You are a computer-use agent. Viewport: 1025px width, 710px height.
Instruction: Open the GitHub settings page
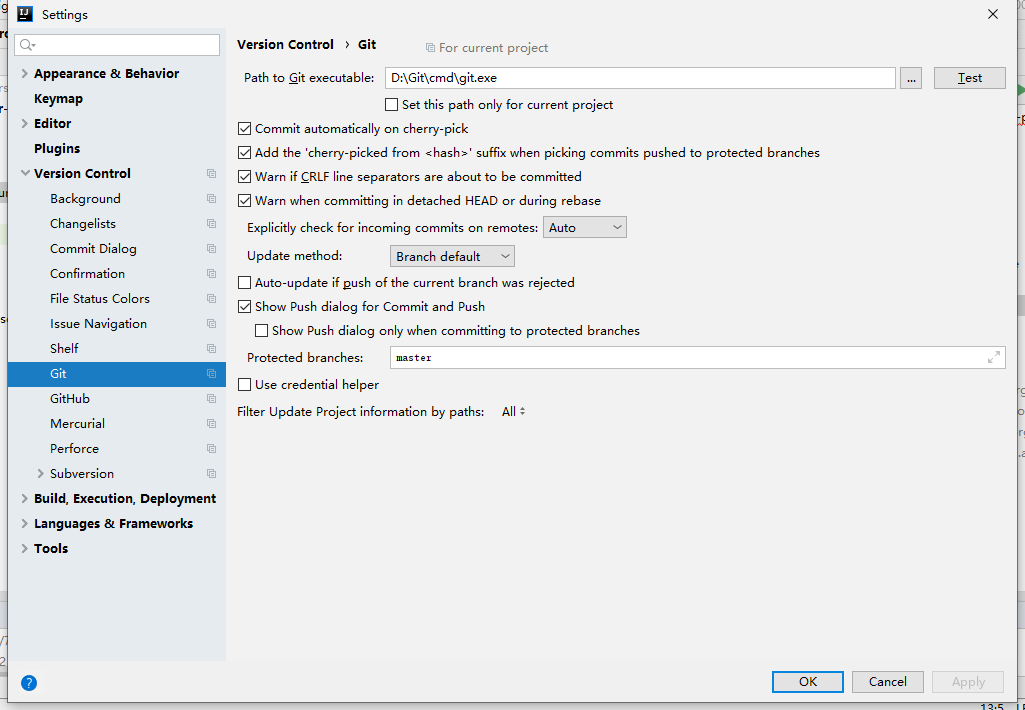click(x=70, y=399)
